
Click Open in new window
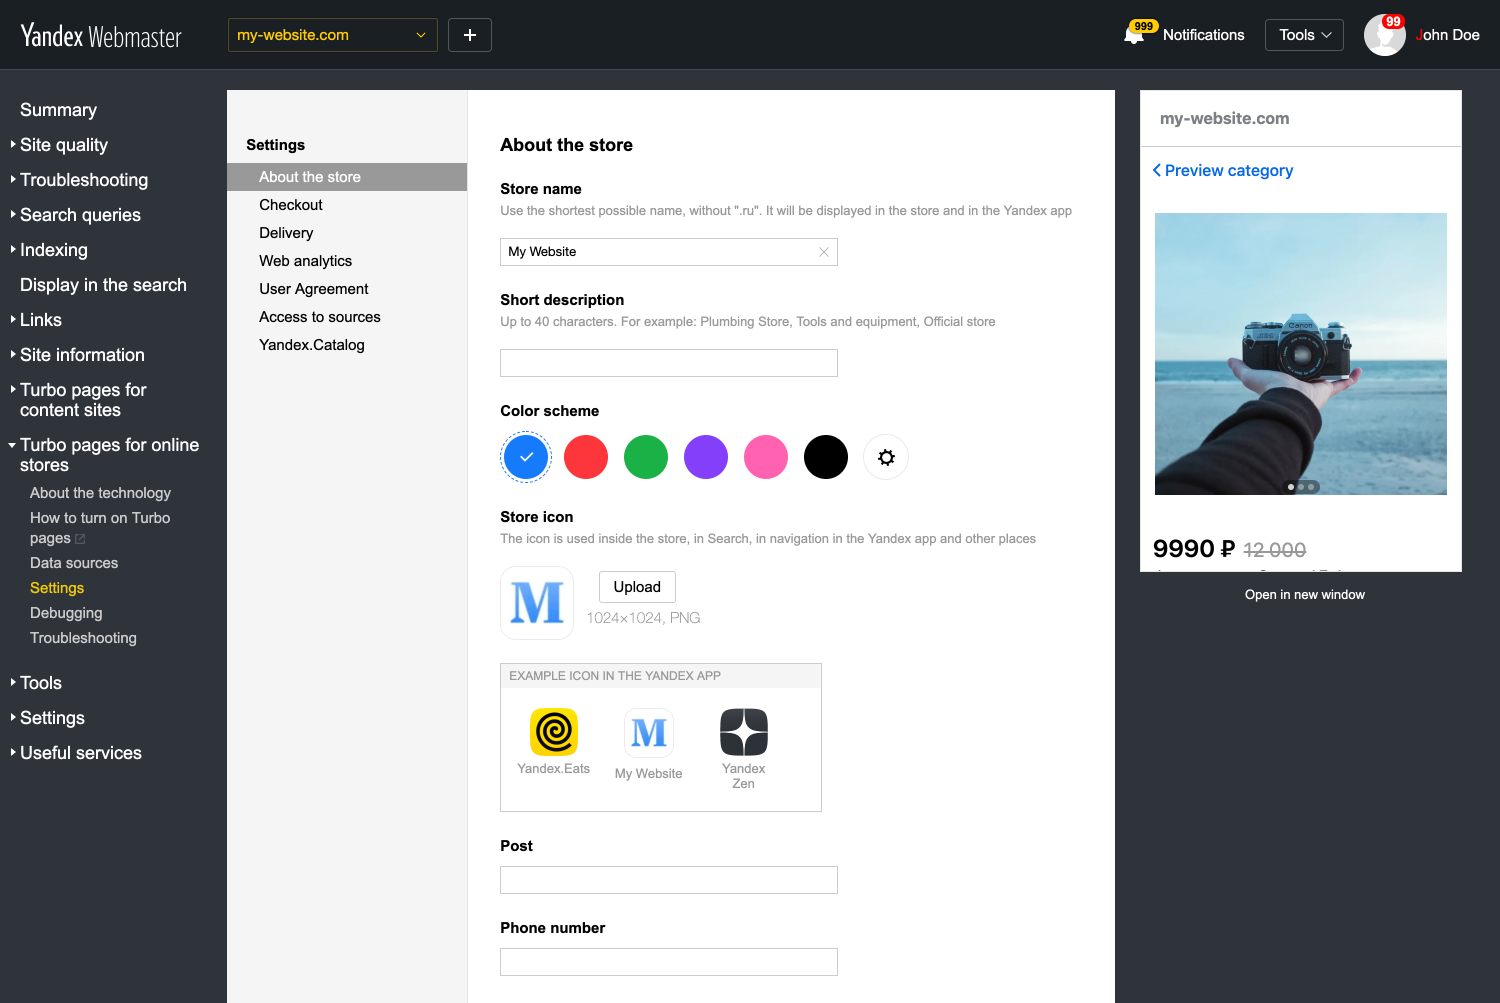[x=1305, y=595]
